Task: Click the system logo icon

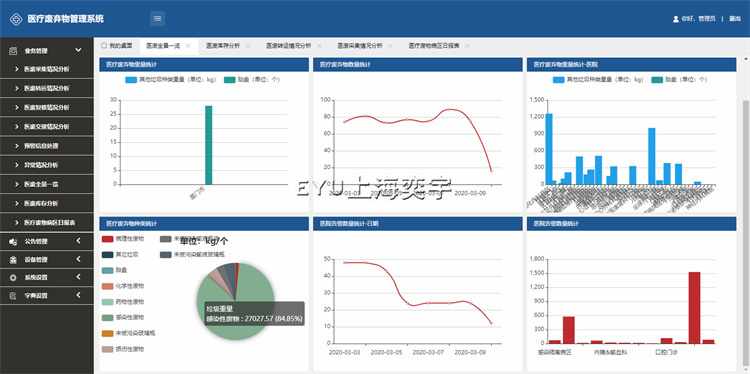Action: (x=16, y=19)
